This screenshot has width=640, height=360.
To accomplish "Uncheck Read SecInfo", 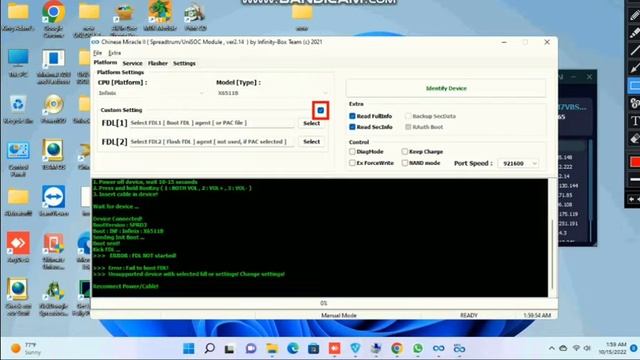I will click(x=352, y=127).
